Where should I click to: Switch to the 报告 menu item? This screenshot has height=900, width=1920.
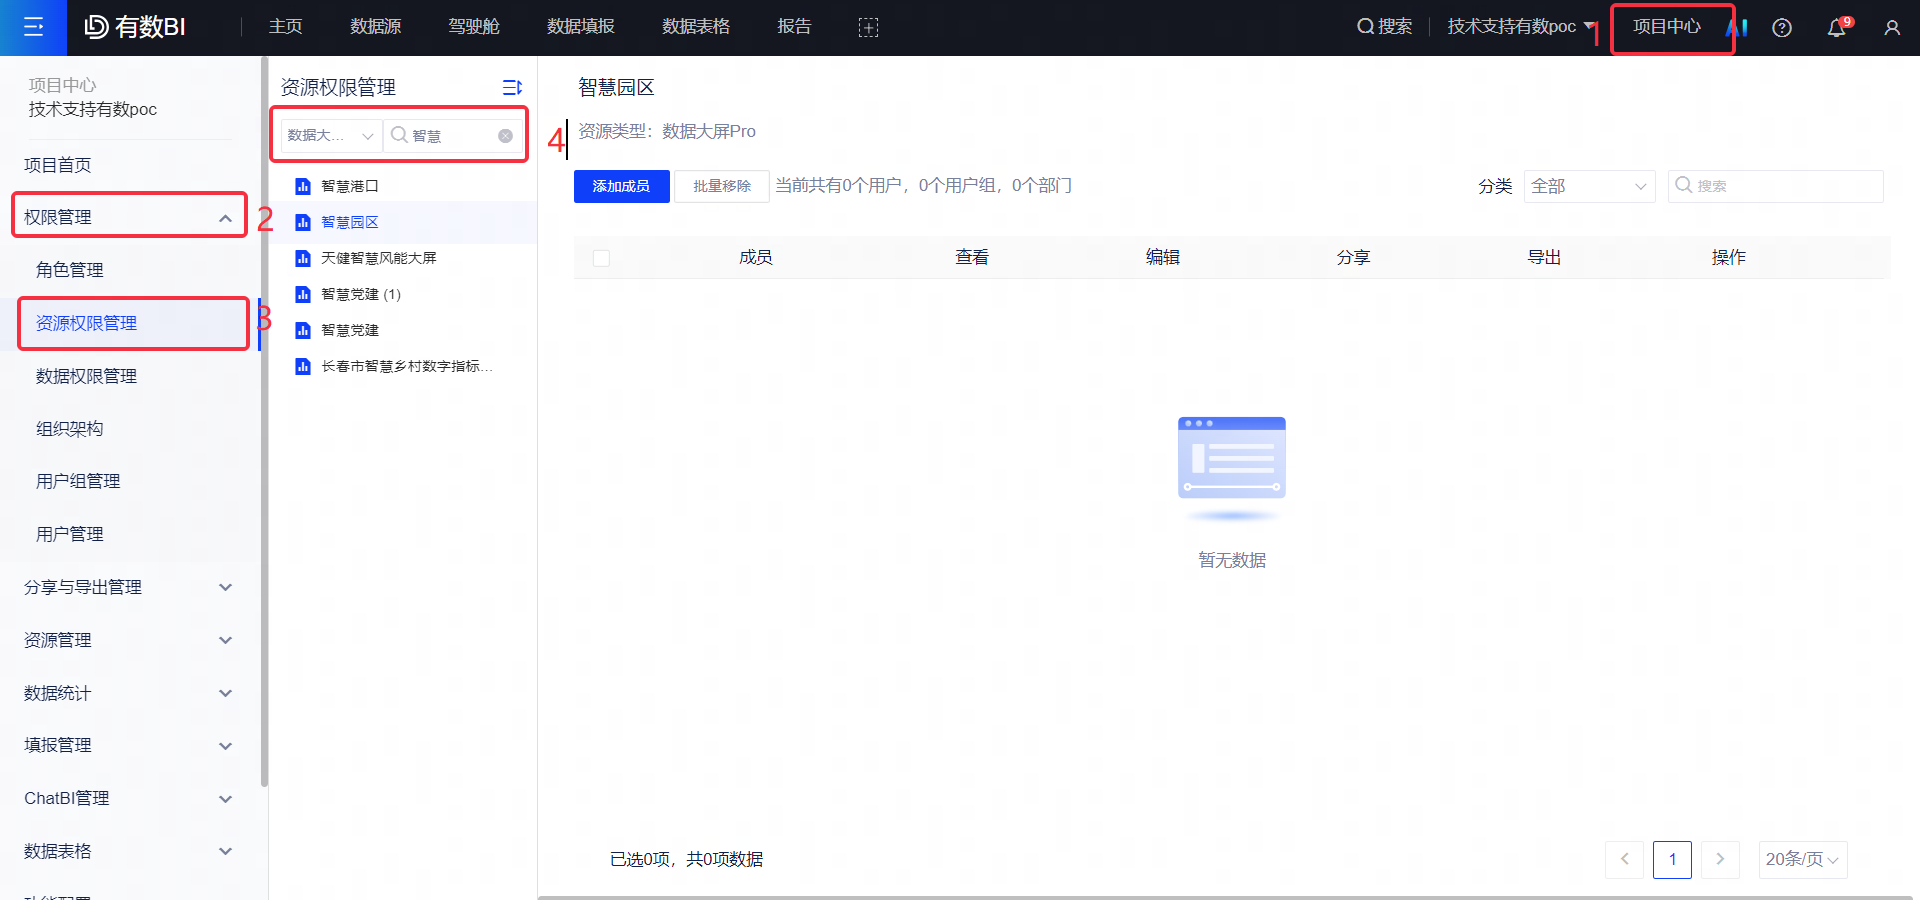pos(794,27)
